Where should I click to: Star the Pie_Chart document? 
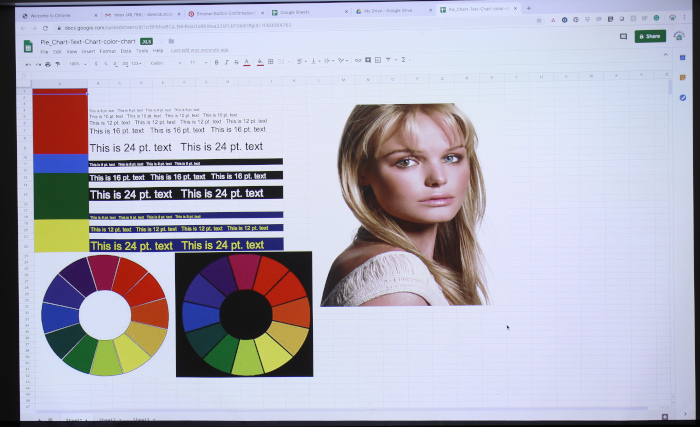pos(162,41)
